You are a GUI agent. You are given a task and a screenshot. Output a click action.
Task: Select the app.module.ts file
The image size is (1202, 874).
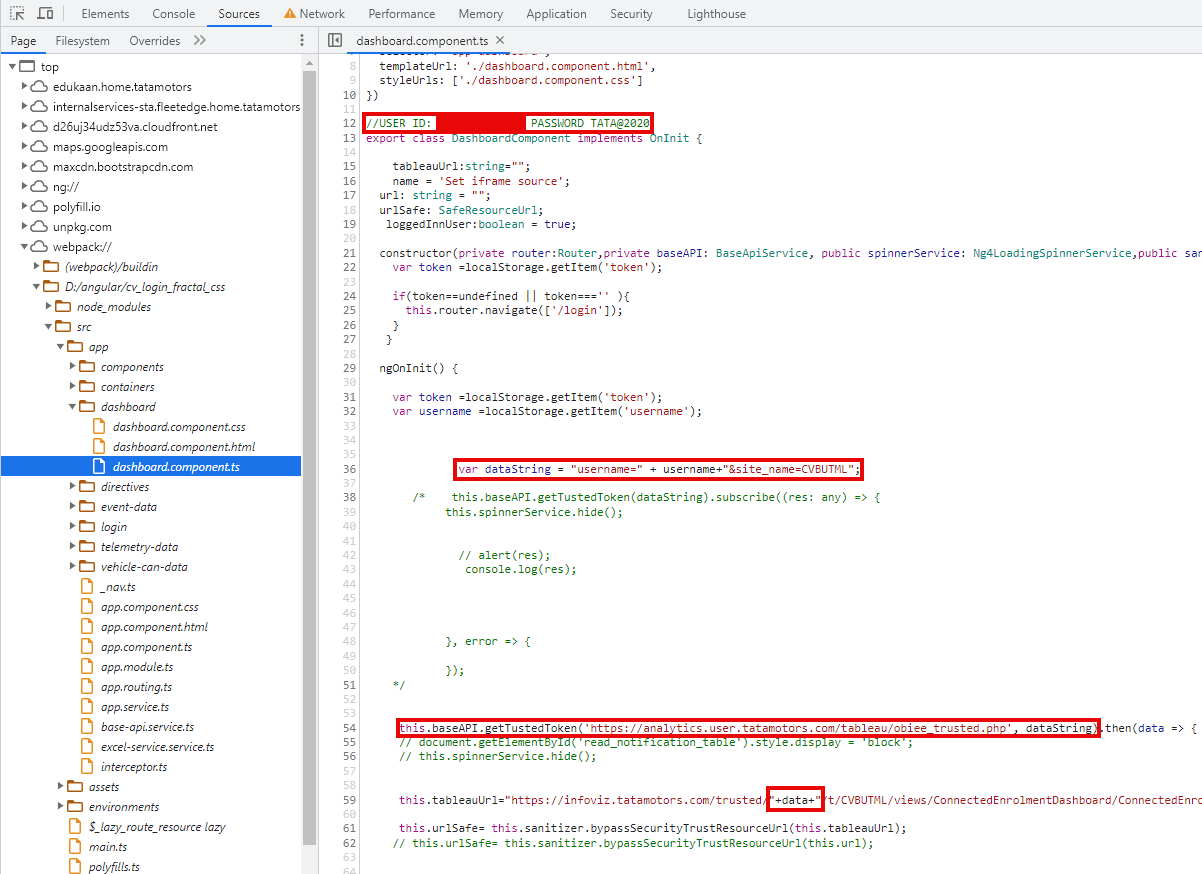tap(136, 667)
